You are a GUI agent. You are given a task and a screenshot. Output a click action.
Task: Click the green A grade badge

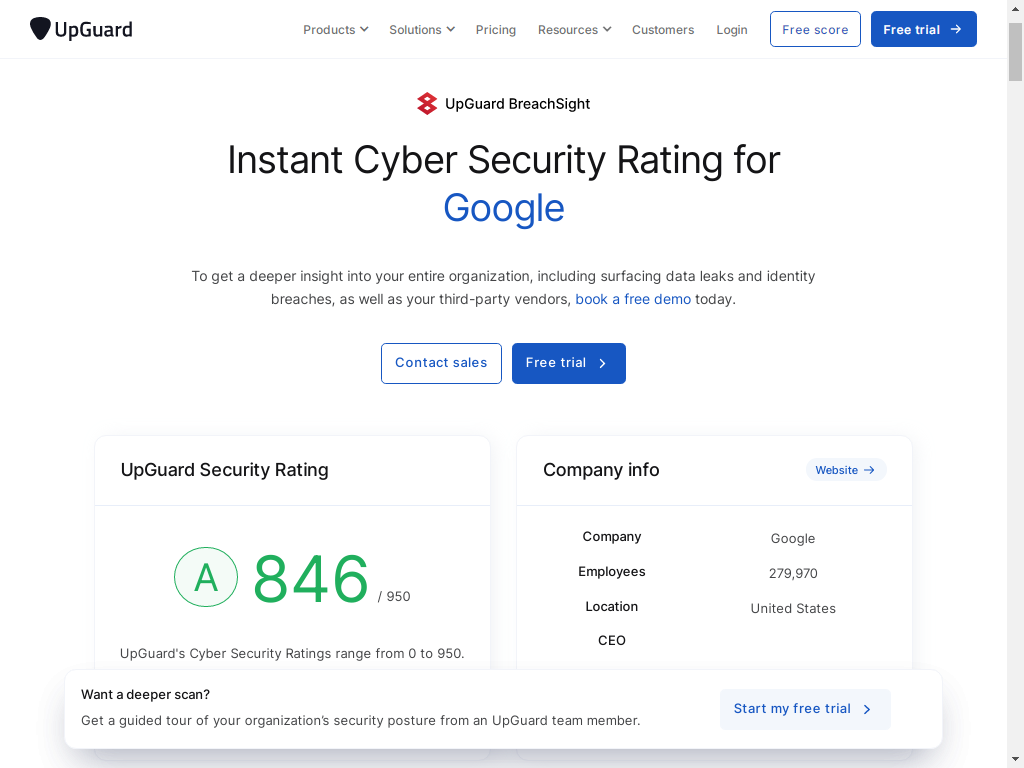[x=206, y=577]
